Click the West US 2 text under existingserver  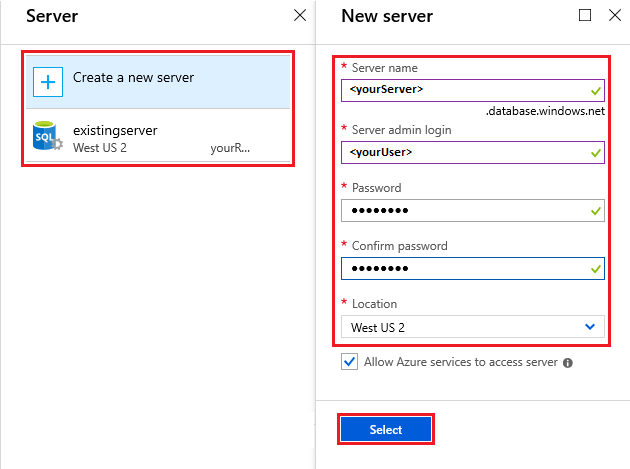pyautogui.click(x=100, y=147)
